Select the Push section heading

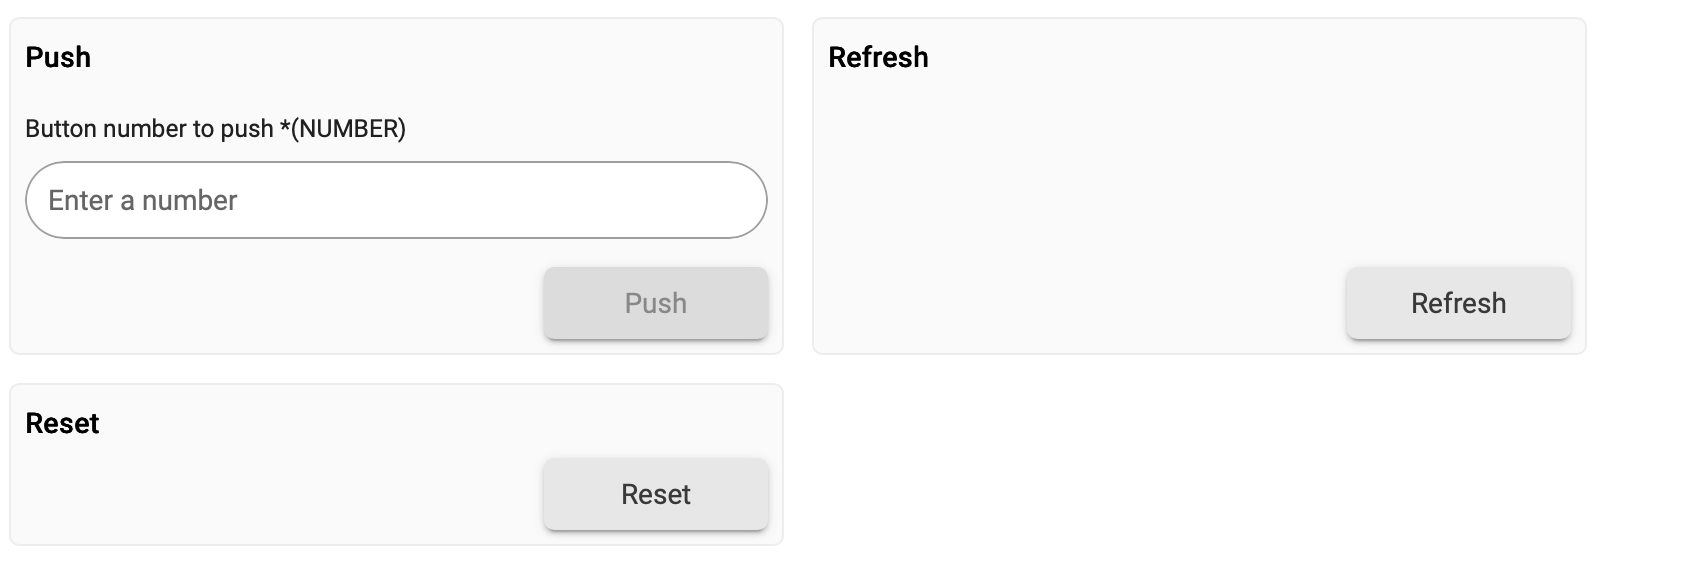point(58,57)
